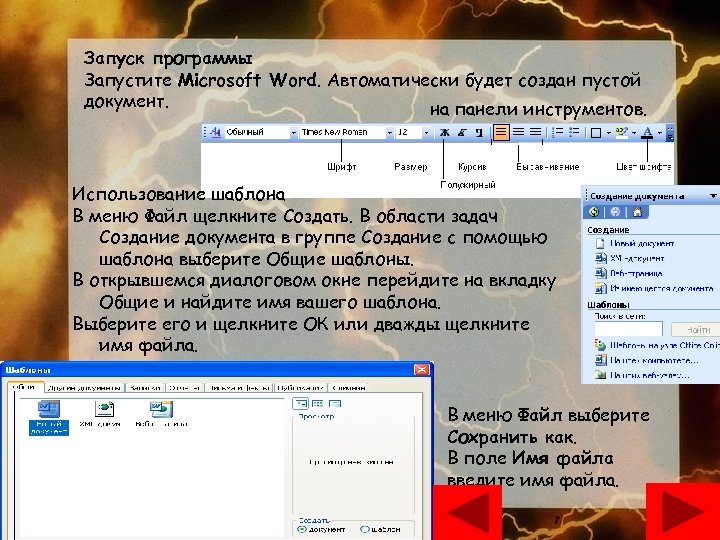Image resolution: width=720 pixels, height=540 pixels.
Task: Click the blank page icon beside Новый документ
Action: tap(600, 243)
